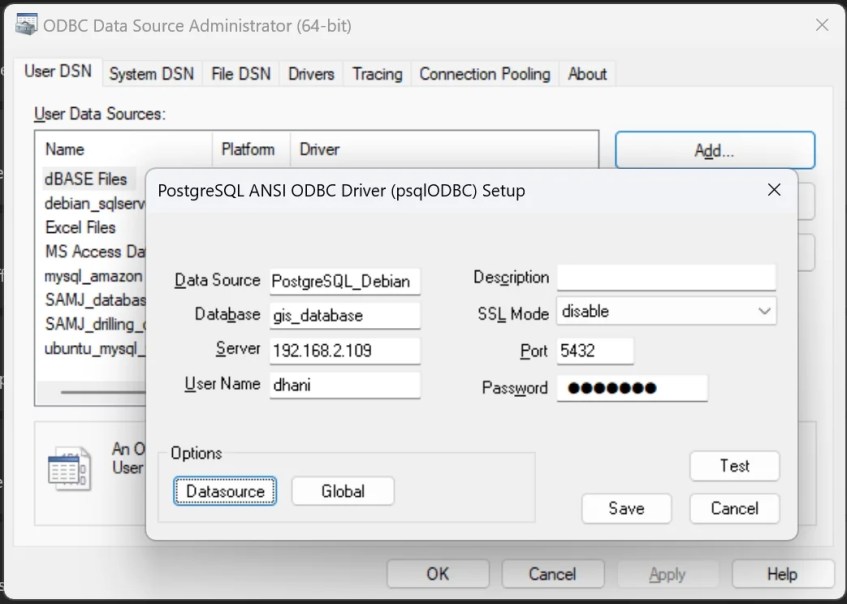
Task: Close the PostgreSQL ODBC Driver Setup dialog
Action: tap(774, 190)
